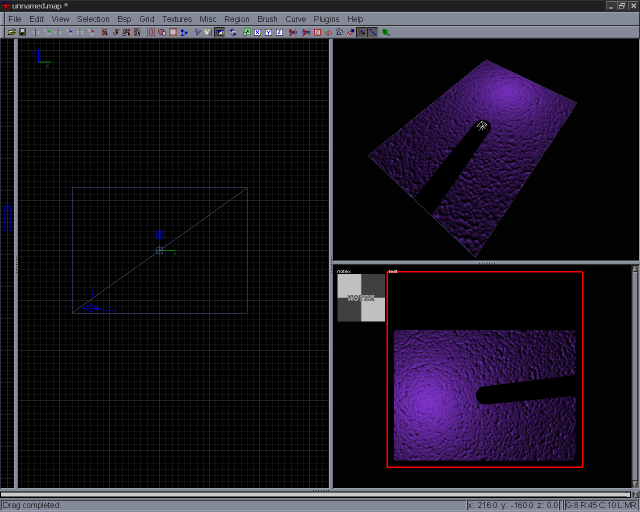The height and width of the screenshot is (512, 640).
Task: Click the Save map floppy icon
Action: [x=22, y=32]
